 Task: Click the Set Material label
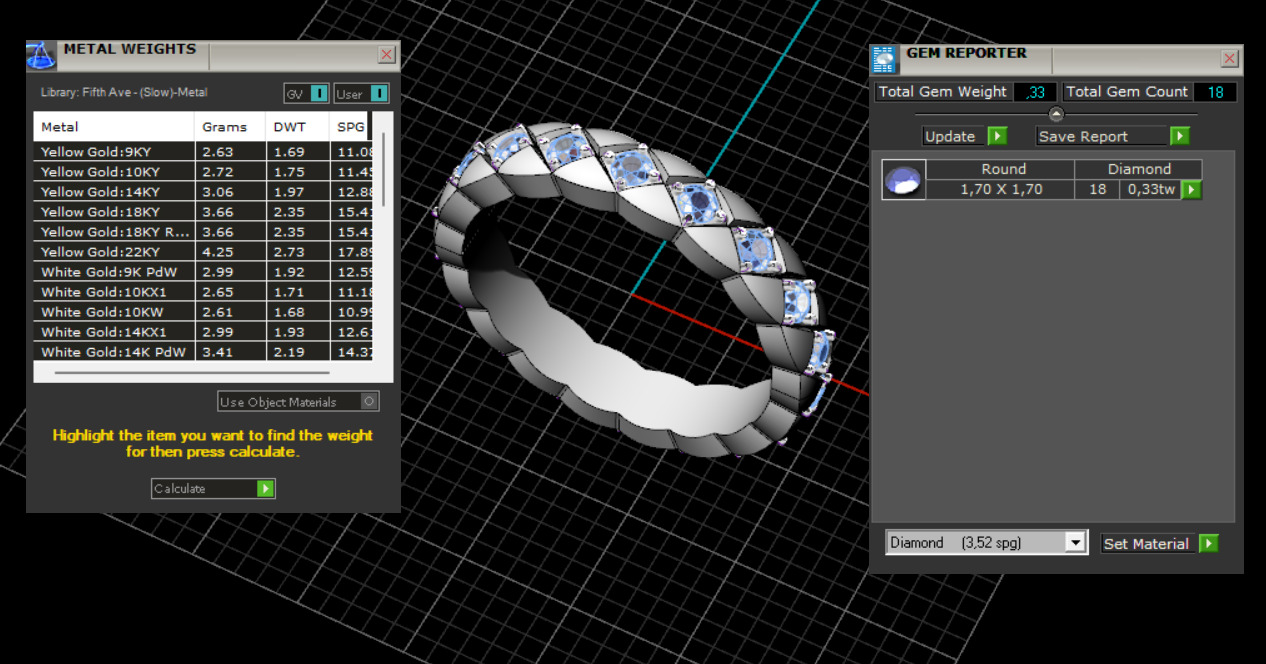click(1146, 544)
